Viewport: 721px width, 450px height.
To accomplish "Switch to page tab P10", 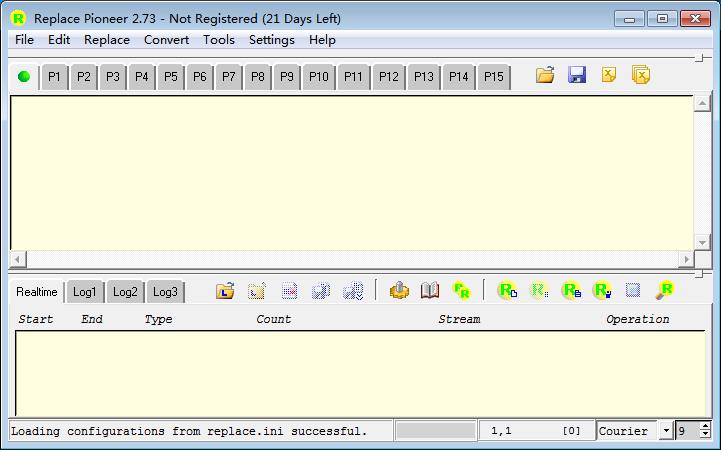I will pyautogui.click(x=319, y=77).
